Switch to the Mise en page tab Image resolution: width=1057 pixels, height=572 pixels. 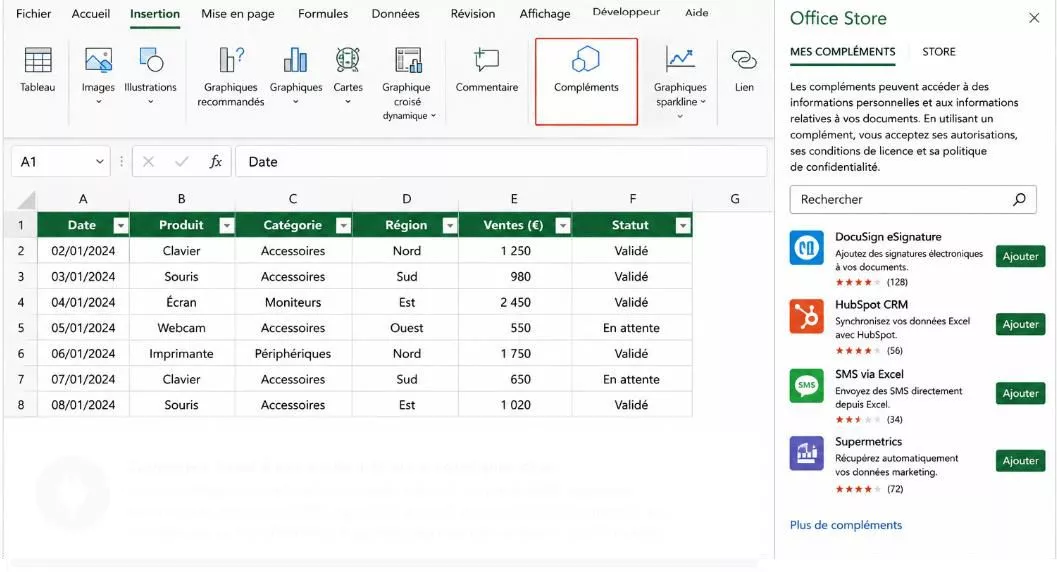[238, 13]
